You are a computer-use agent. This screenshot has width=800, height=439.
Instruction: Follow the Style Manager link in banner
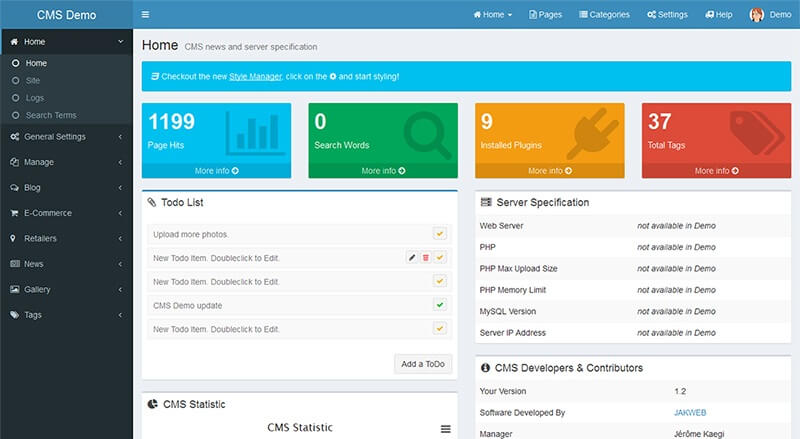(255, 77)
